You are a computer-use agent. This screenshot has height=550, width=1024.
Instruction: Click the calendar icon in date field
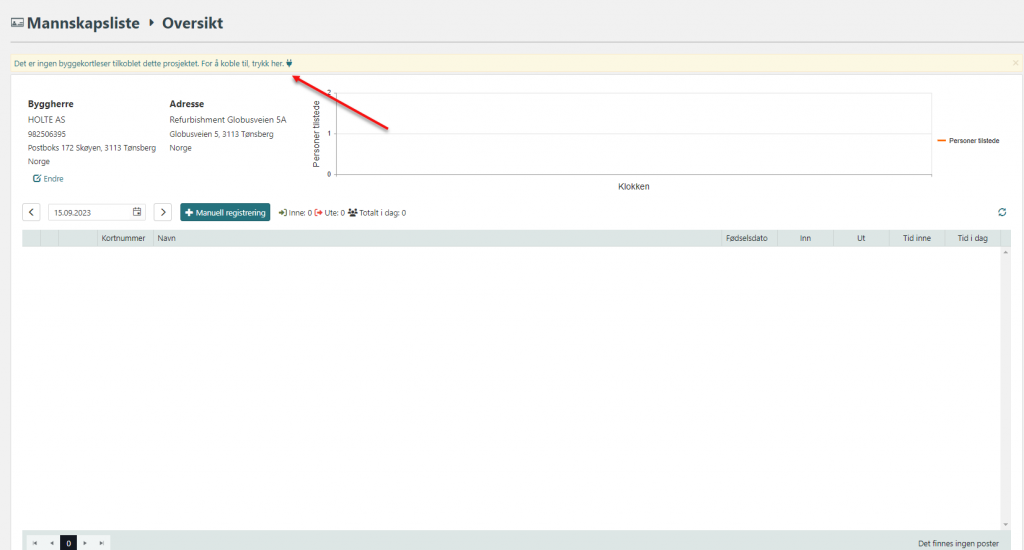tap(137, 212)
